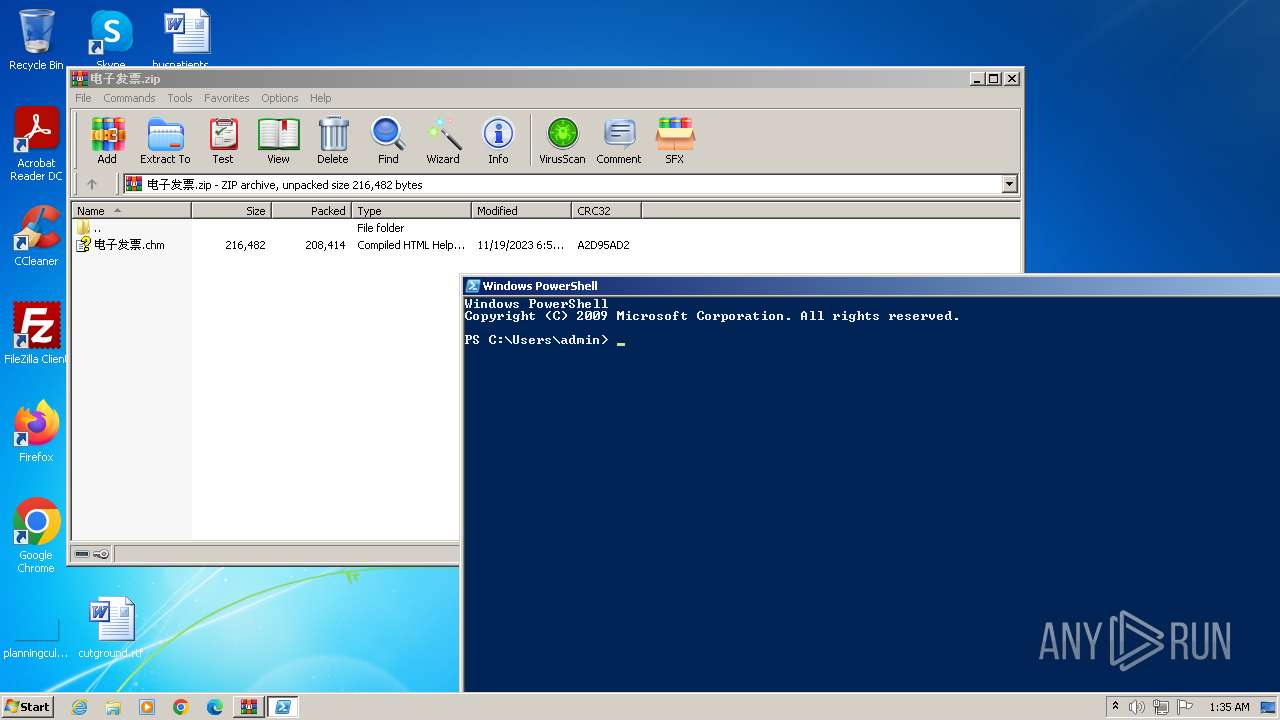Open the Commands menu

click(129, 98)
